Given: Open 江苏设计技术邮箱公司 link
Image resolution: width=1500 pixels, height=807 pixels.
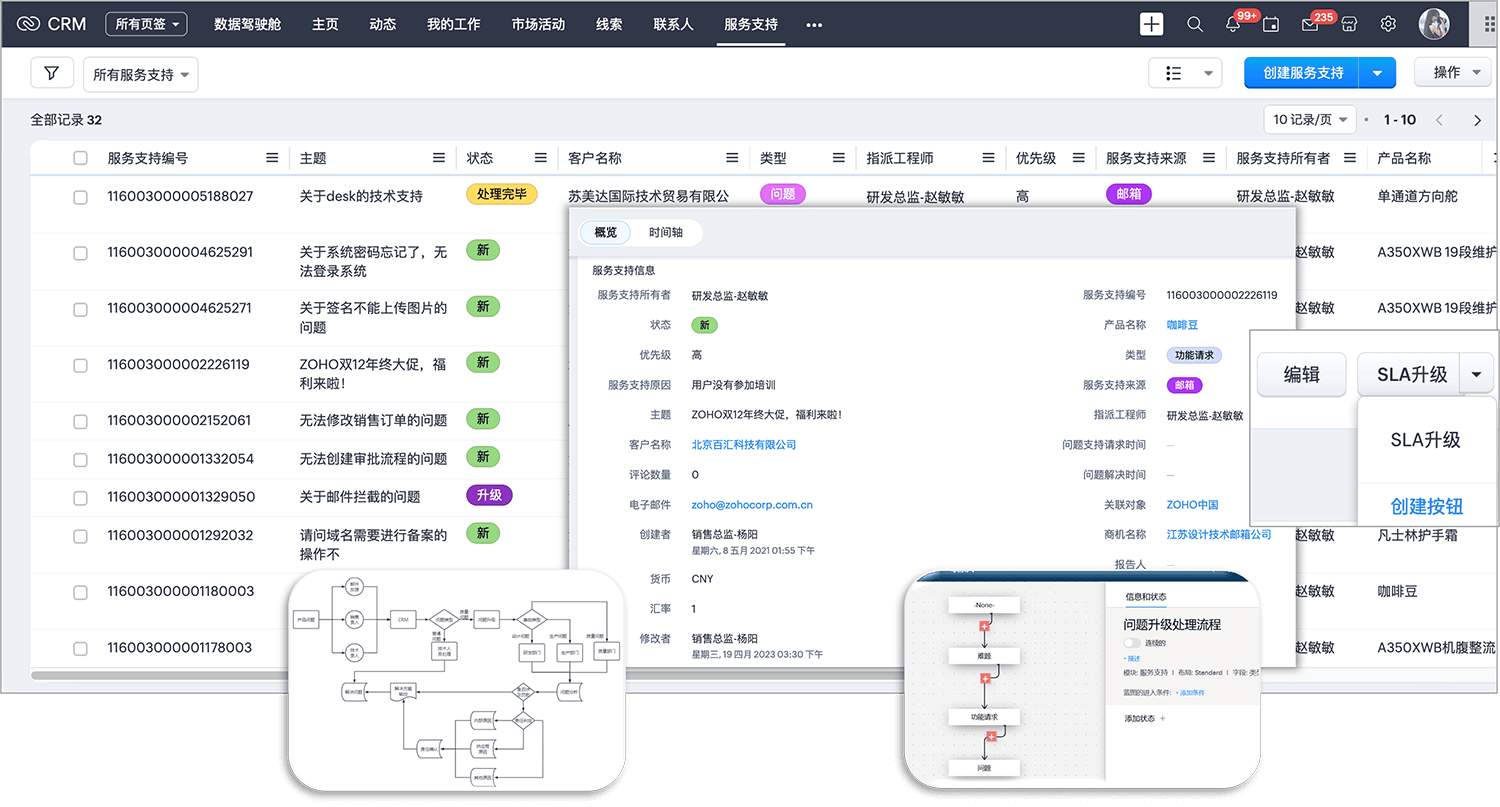Looking at the screenshot, I should [1219, 535].
